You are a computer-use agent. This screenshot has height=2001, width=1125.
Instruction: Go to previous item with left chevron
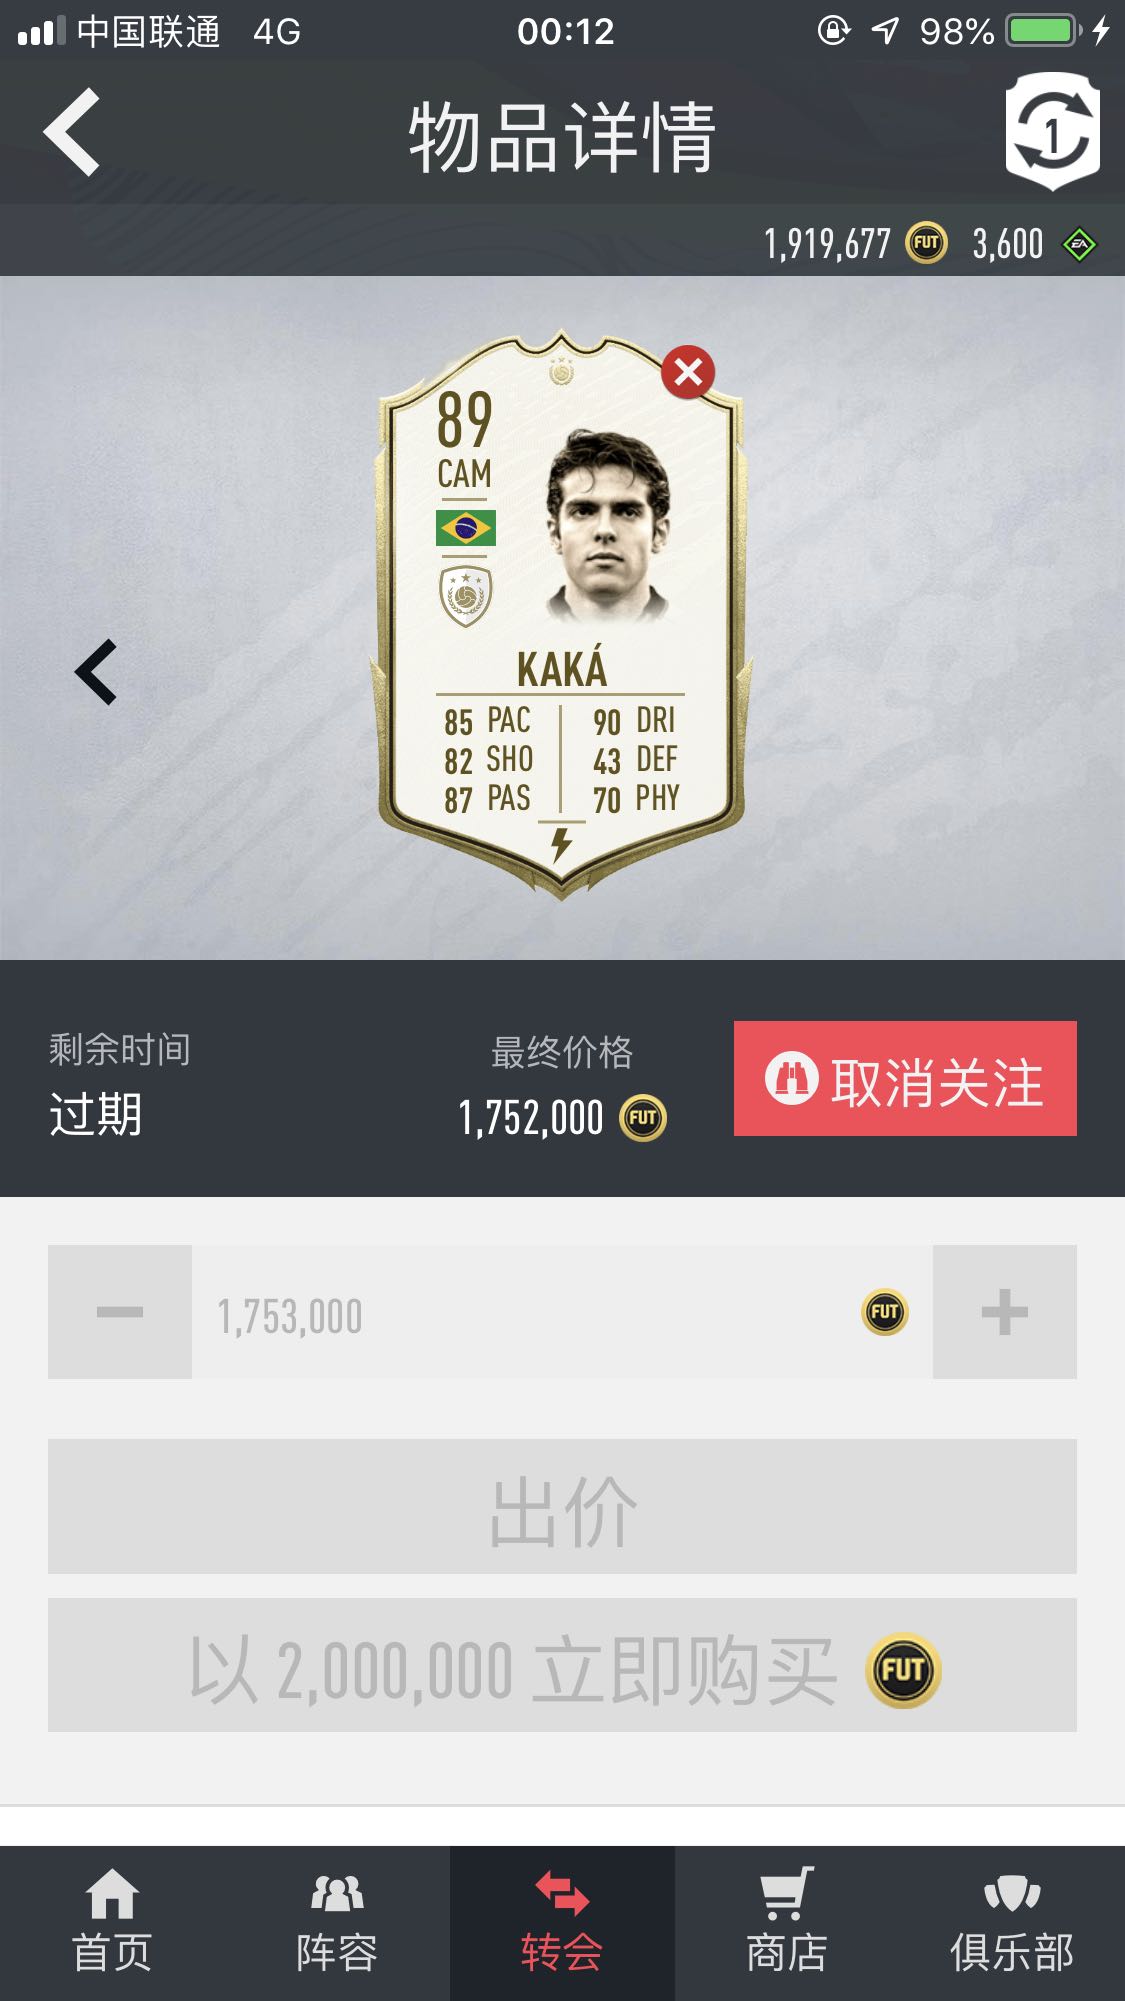point(97,672)
